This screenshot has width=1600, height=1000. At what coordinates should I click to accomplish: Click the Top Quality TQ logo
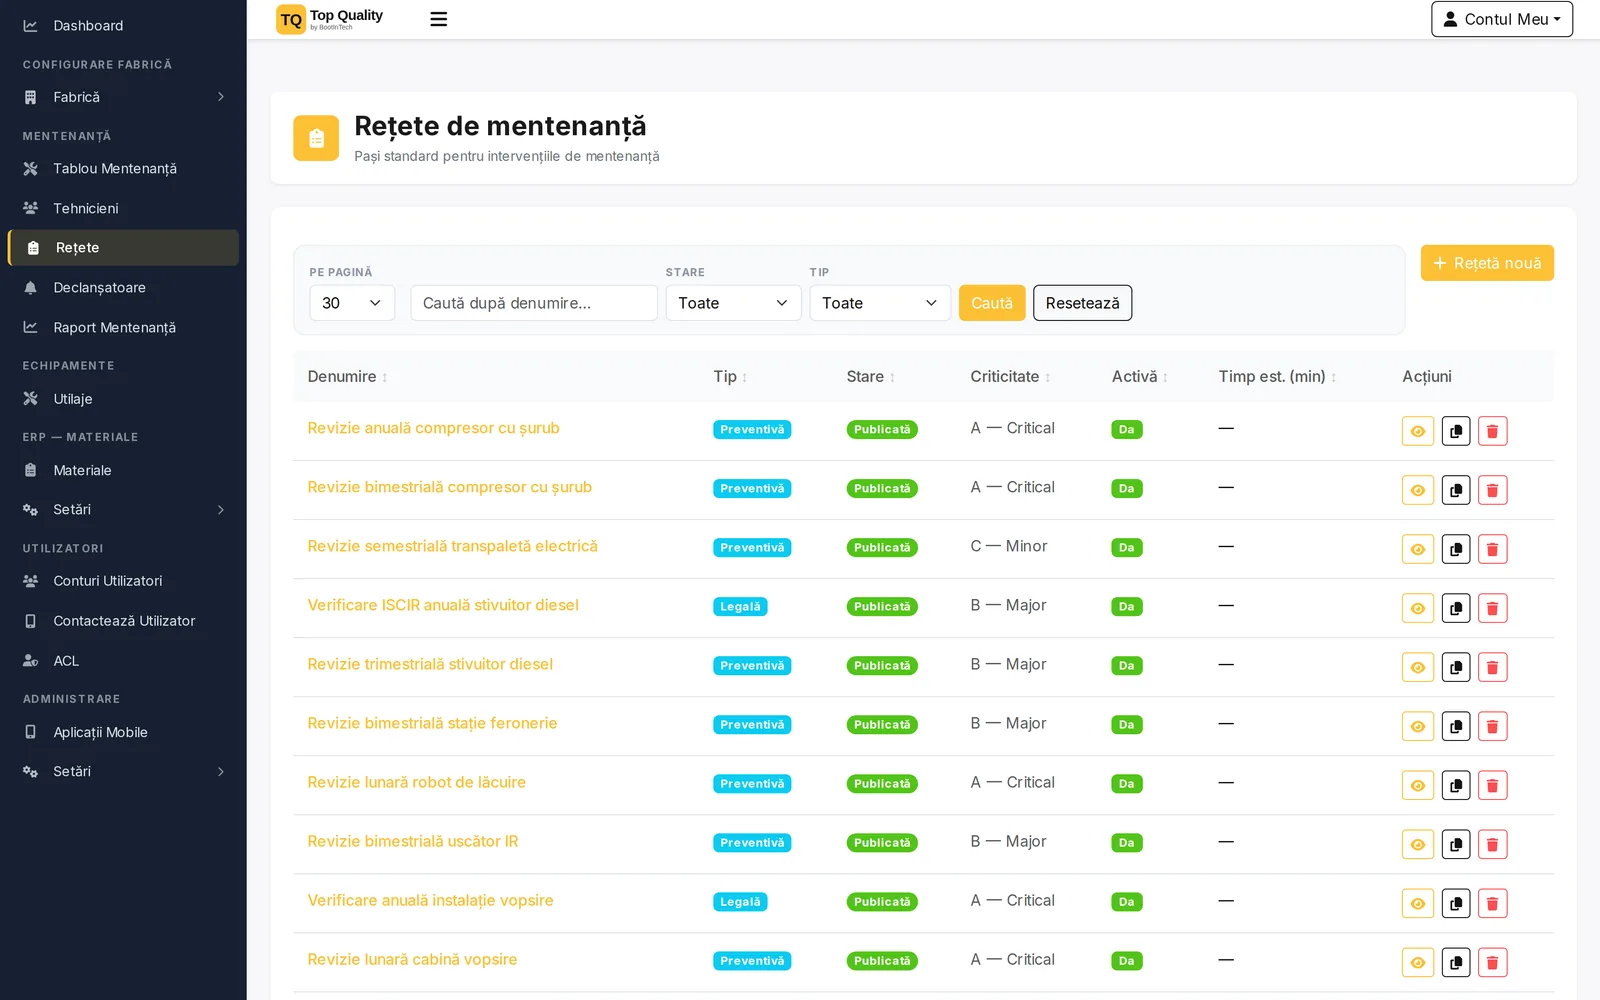tap(330, 19)
